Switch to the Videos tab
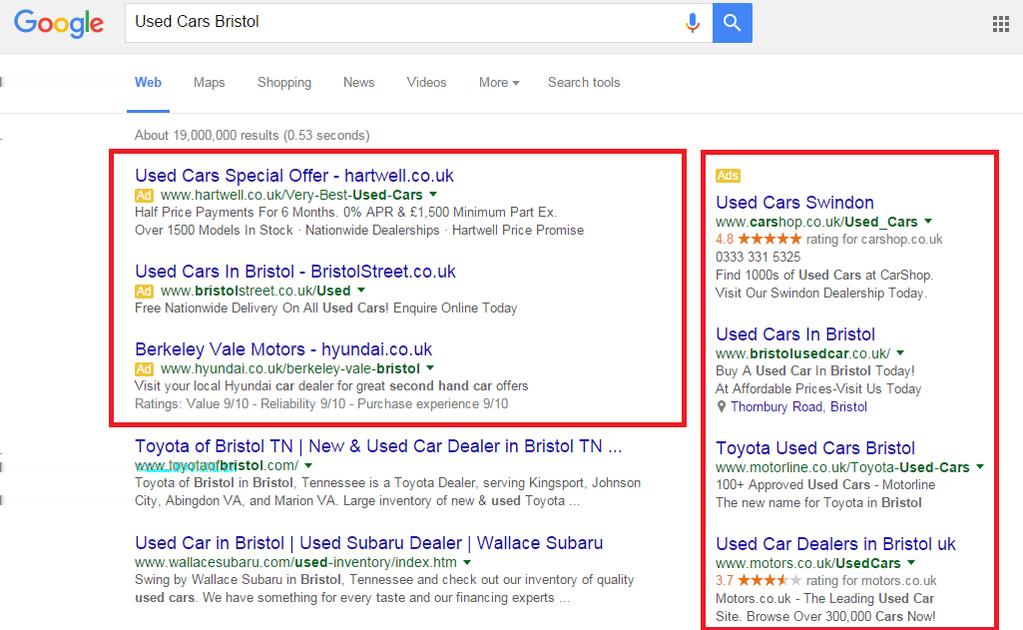 point(426,83)
